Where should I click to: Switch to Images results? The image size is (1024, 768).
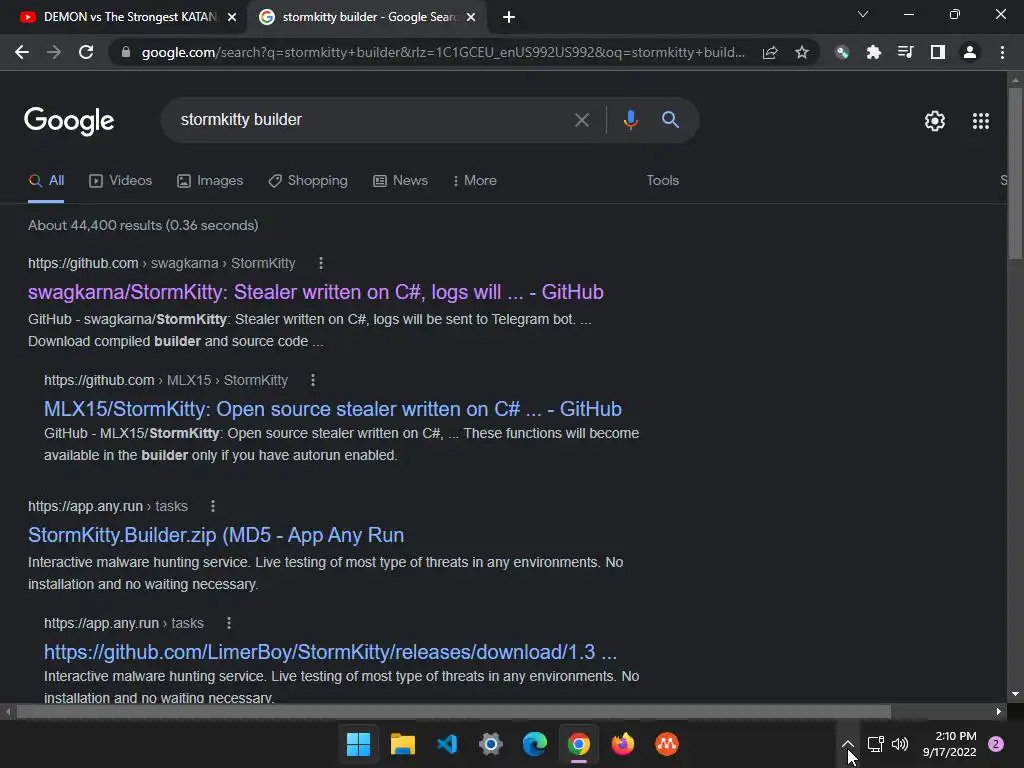210,181
